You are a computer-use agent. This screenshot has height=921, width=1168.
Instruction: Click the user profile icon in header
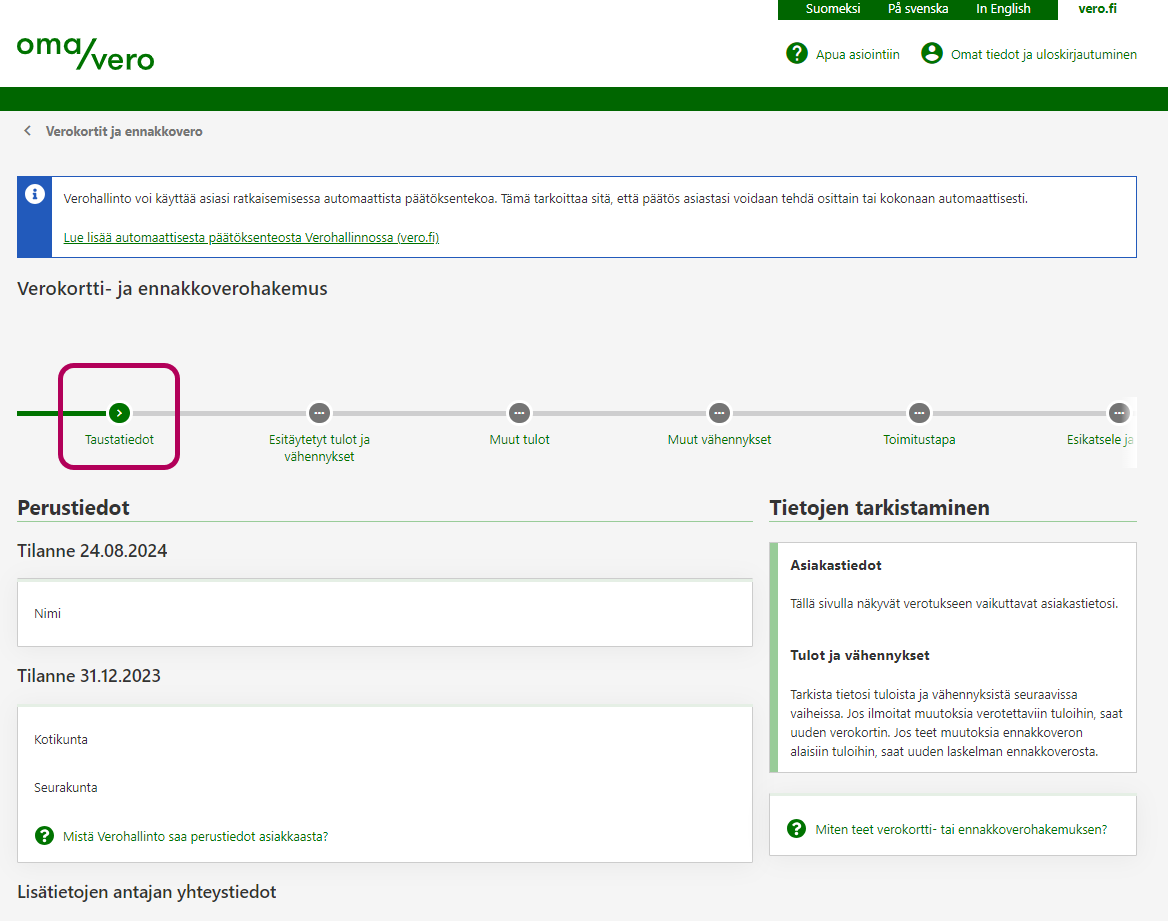(x=932, y=54)
